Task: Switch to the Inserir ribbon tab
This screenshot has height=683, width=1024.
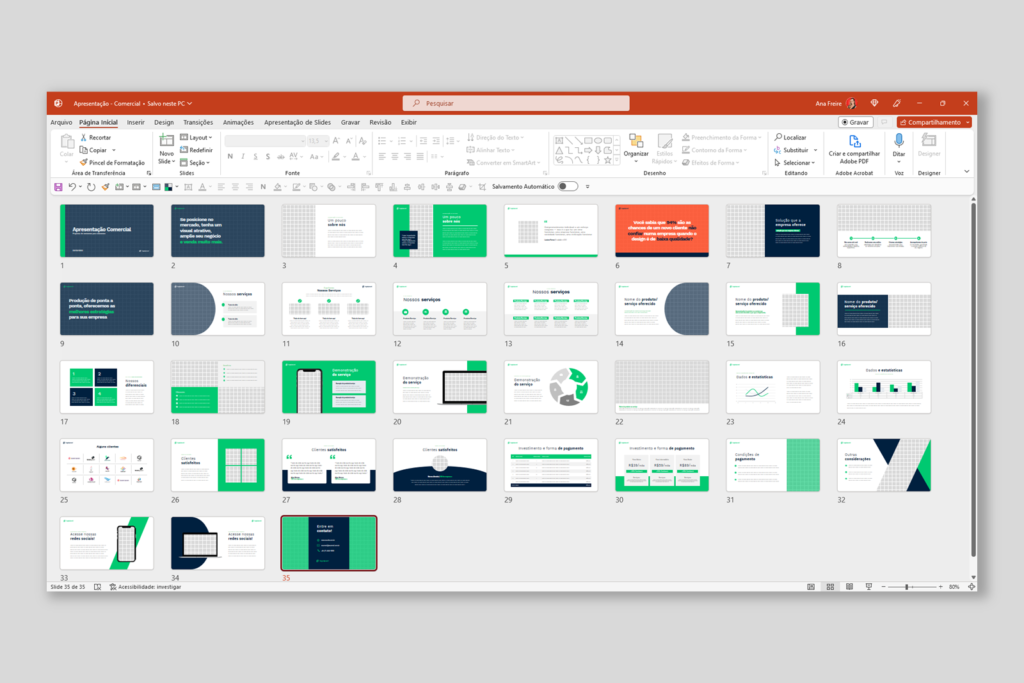Action: [x=135, y=121]
